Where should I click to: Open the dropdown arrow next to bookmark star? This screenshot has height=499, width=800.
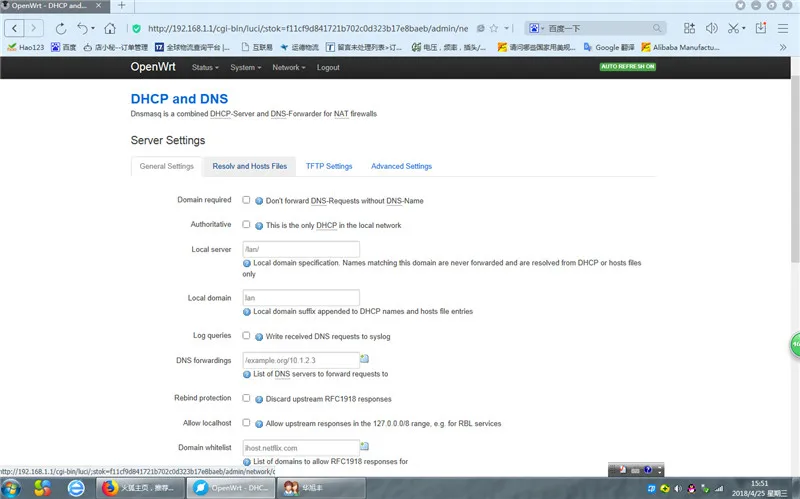(506, 28)
